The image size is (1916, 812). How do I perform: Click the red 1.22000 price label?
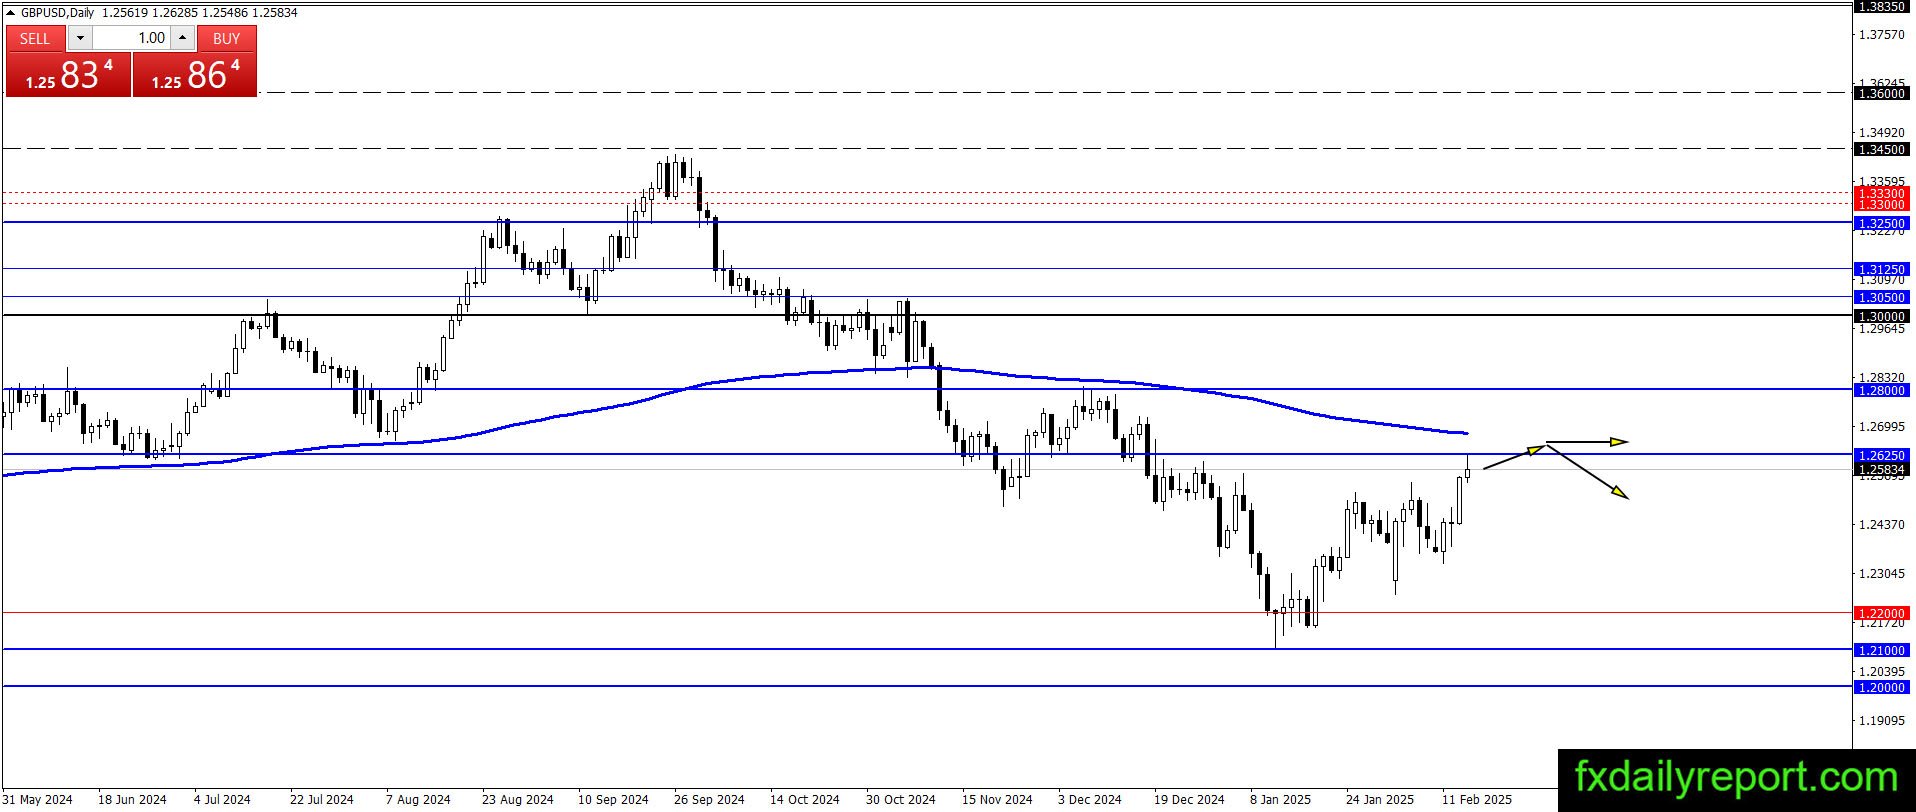(x=1881, y=613)
